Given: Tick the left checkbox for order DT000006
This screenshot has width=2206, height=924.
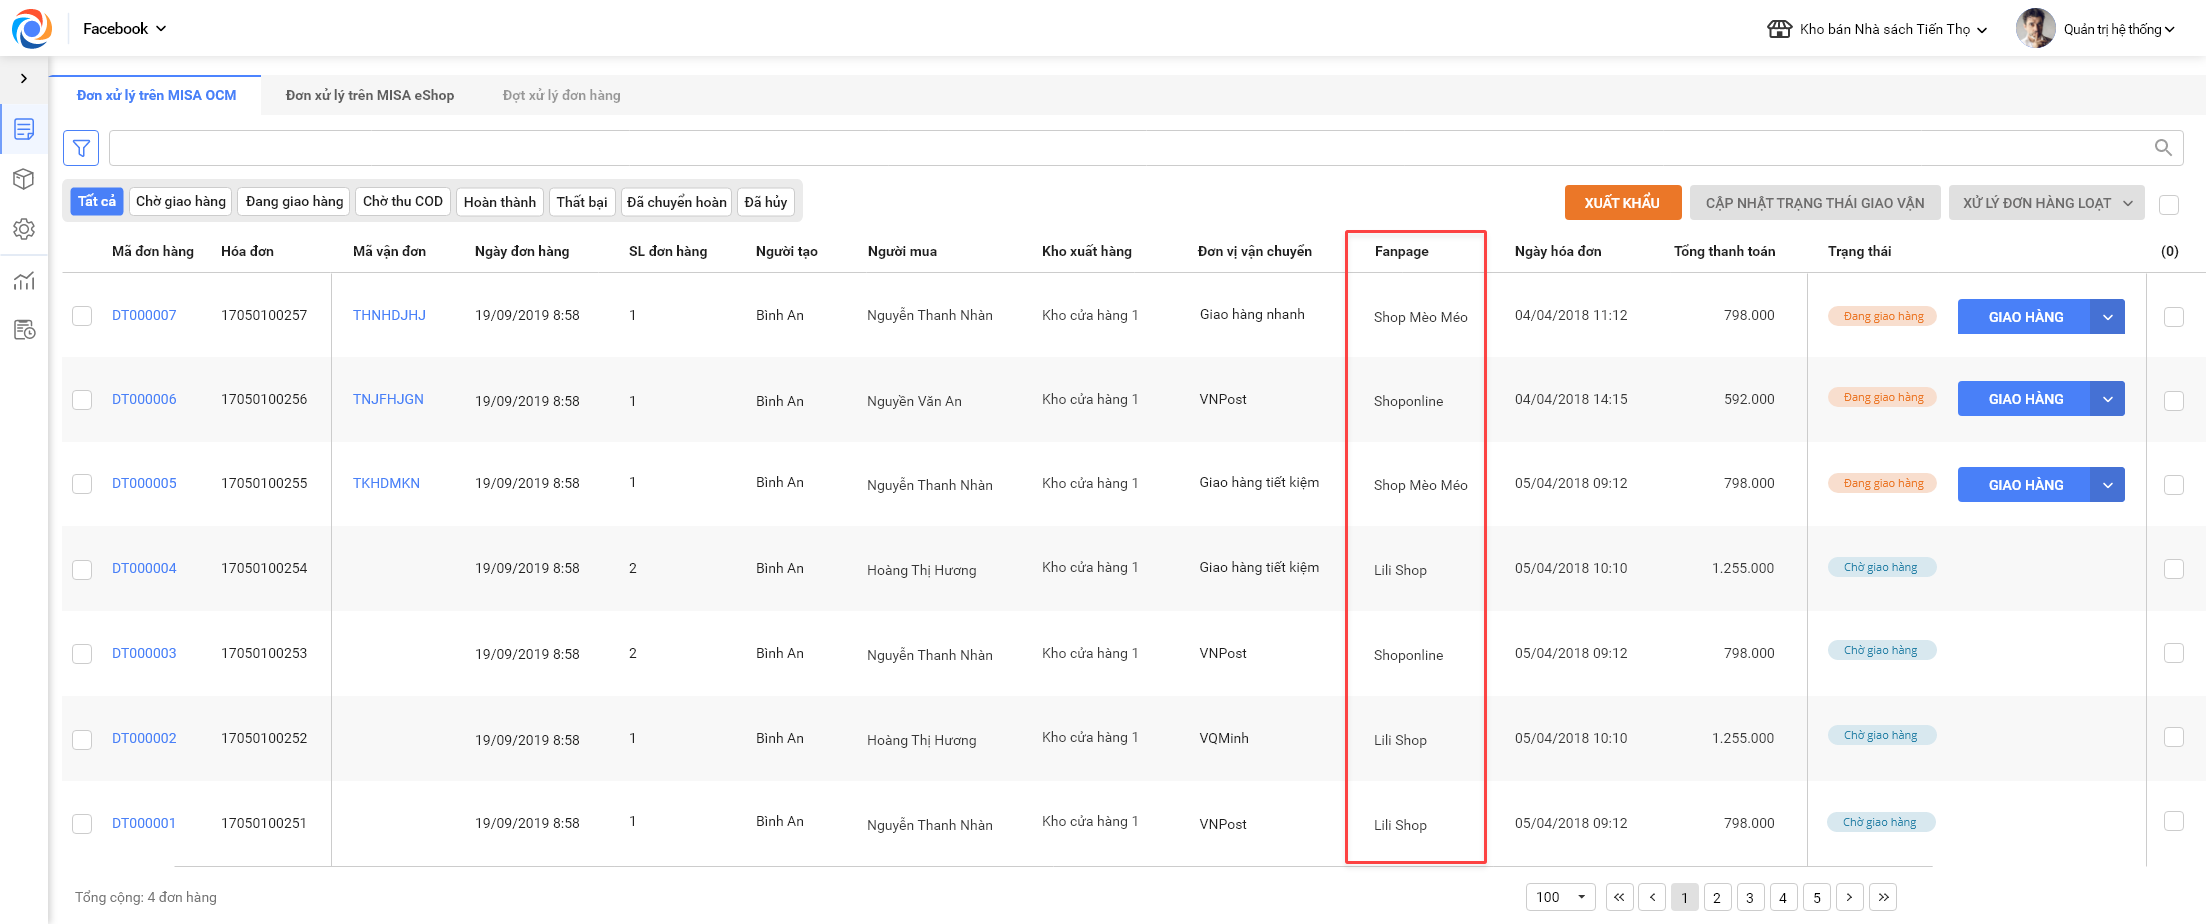Looking at the screenshot, I should 82,400.
